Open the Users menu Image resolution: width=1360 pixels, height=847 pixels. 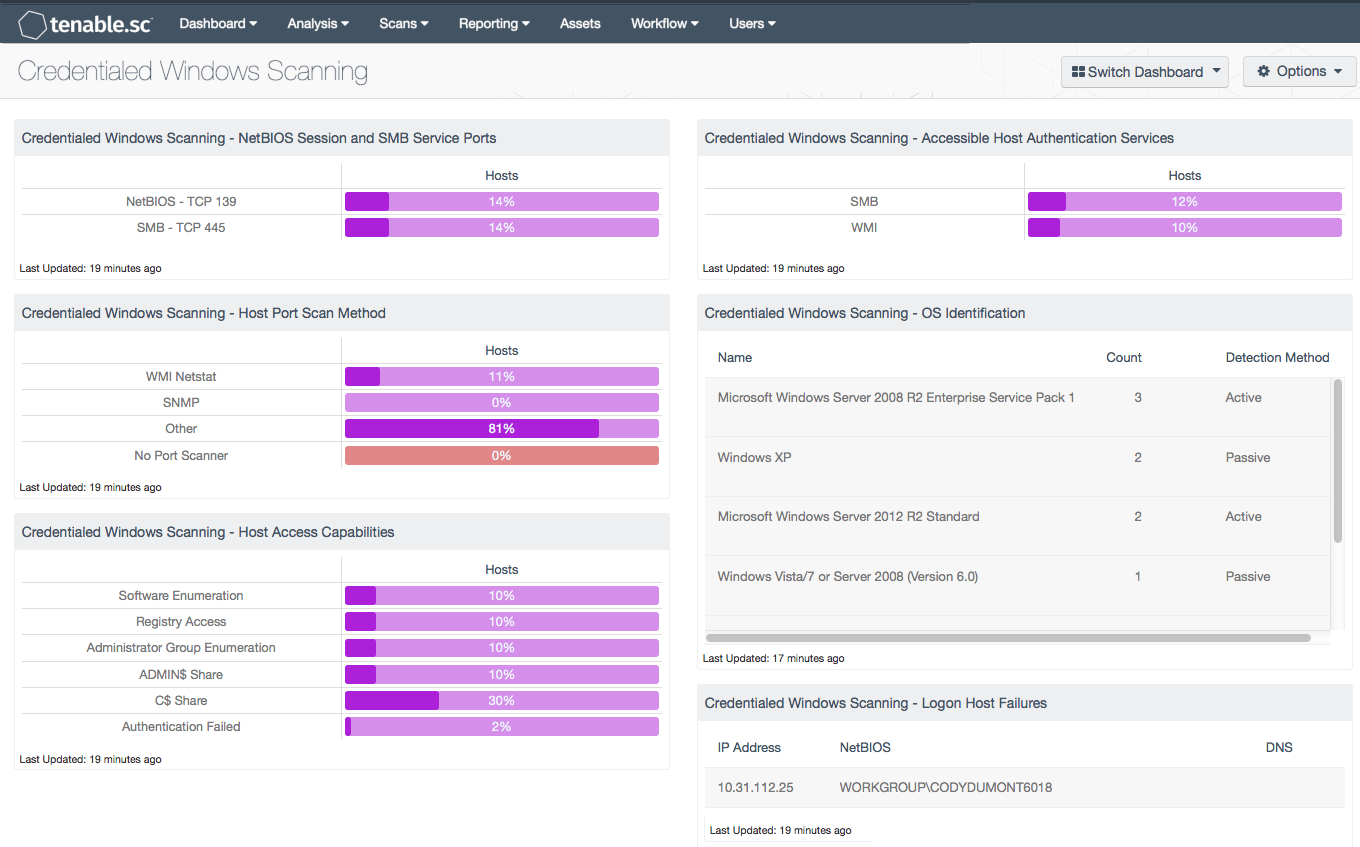pos(751,22)
